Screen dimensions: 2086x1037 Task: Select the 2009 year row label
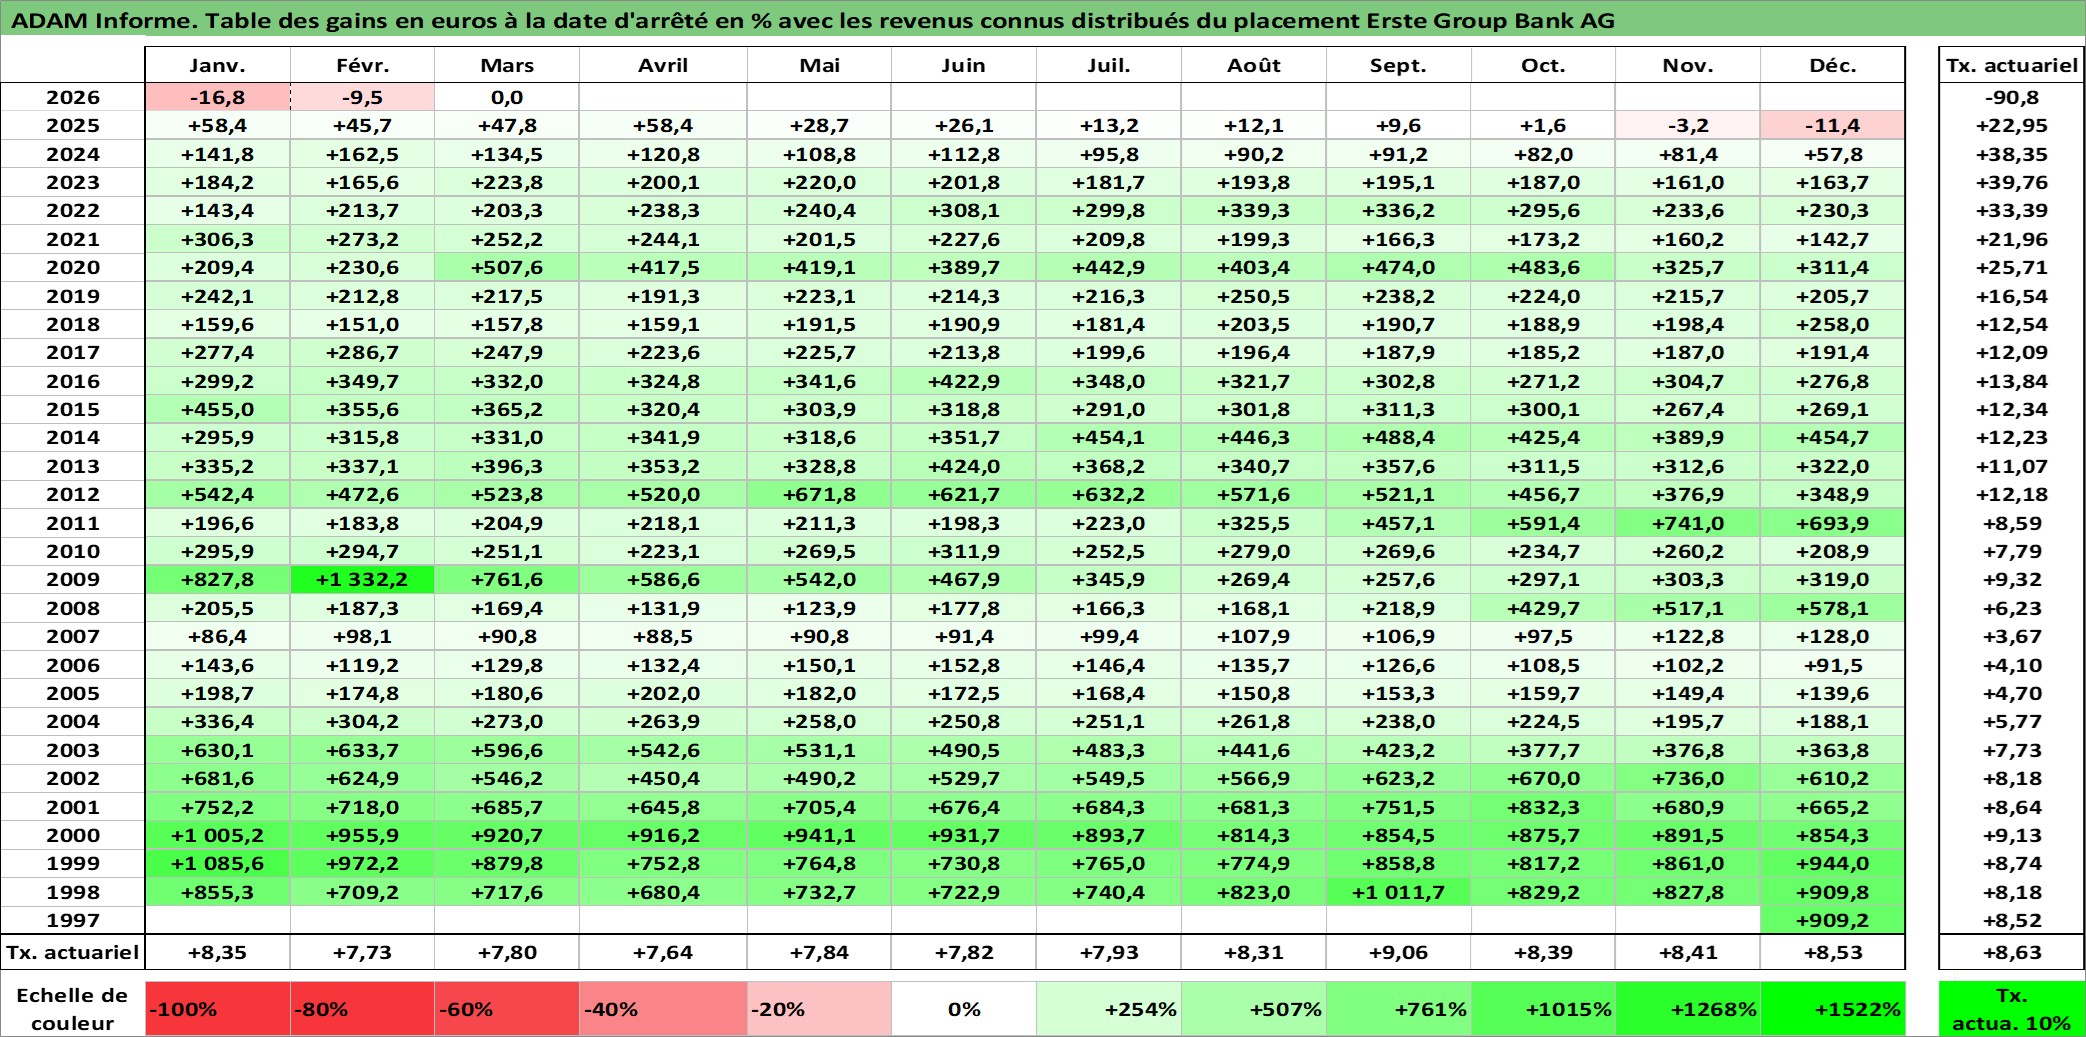(x=73, y=579)
